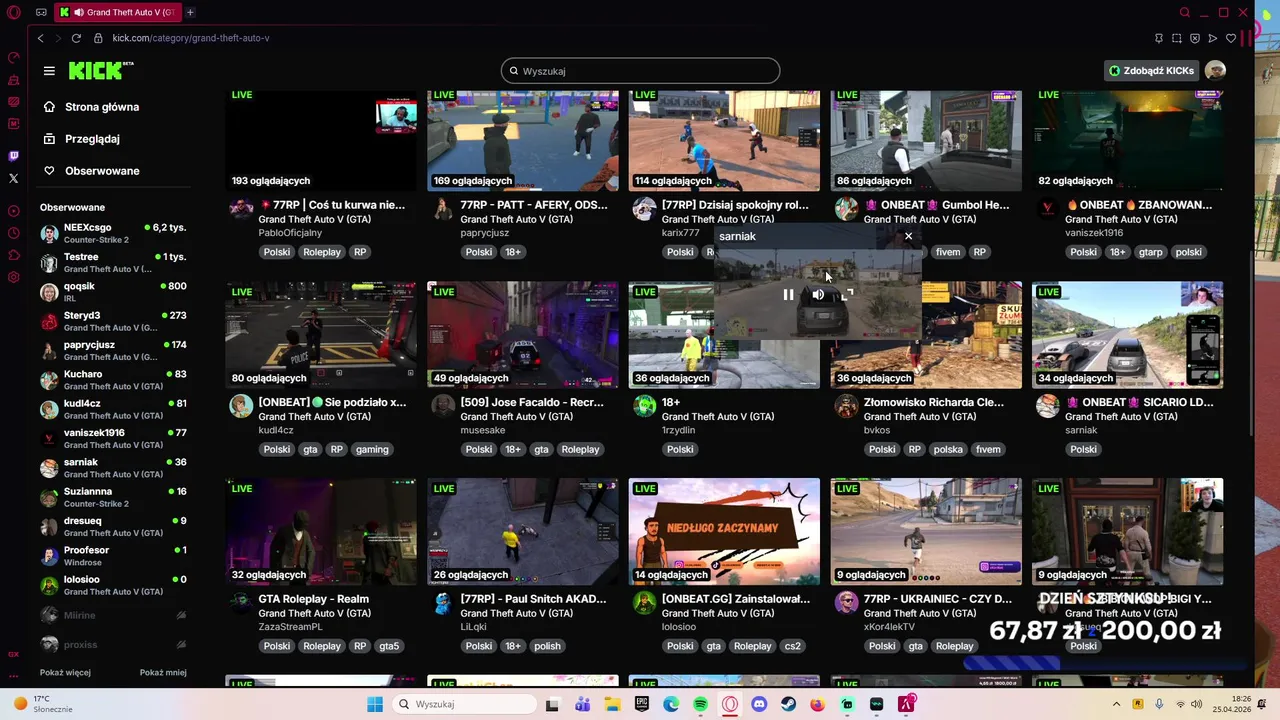Screen dimensions: 1280x720
Task: Show hidden system tray icons chevron
Action: coord(1117,704)
